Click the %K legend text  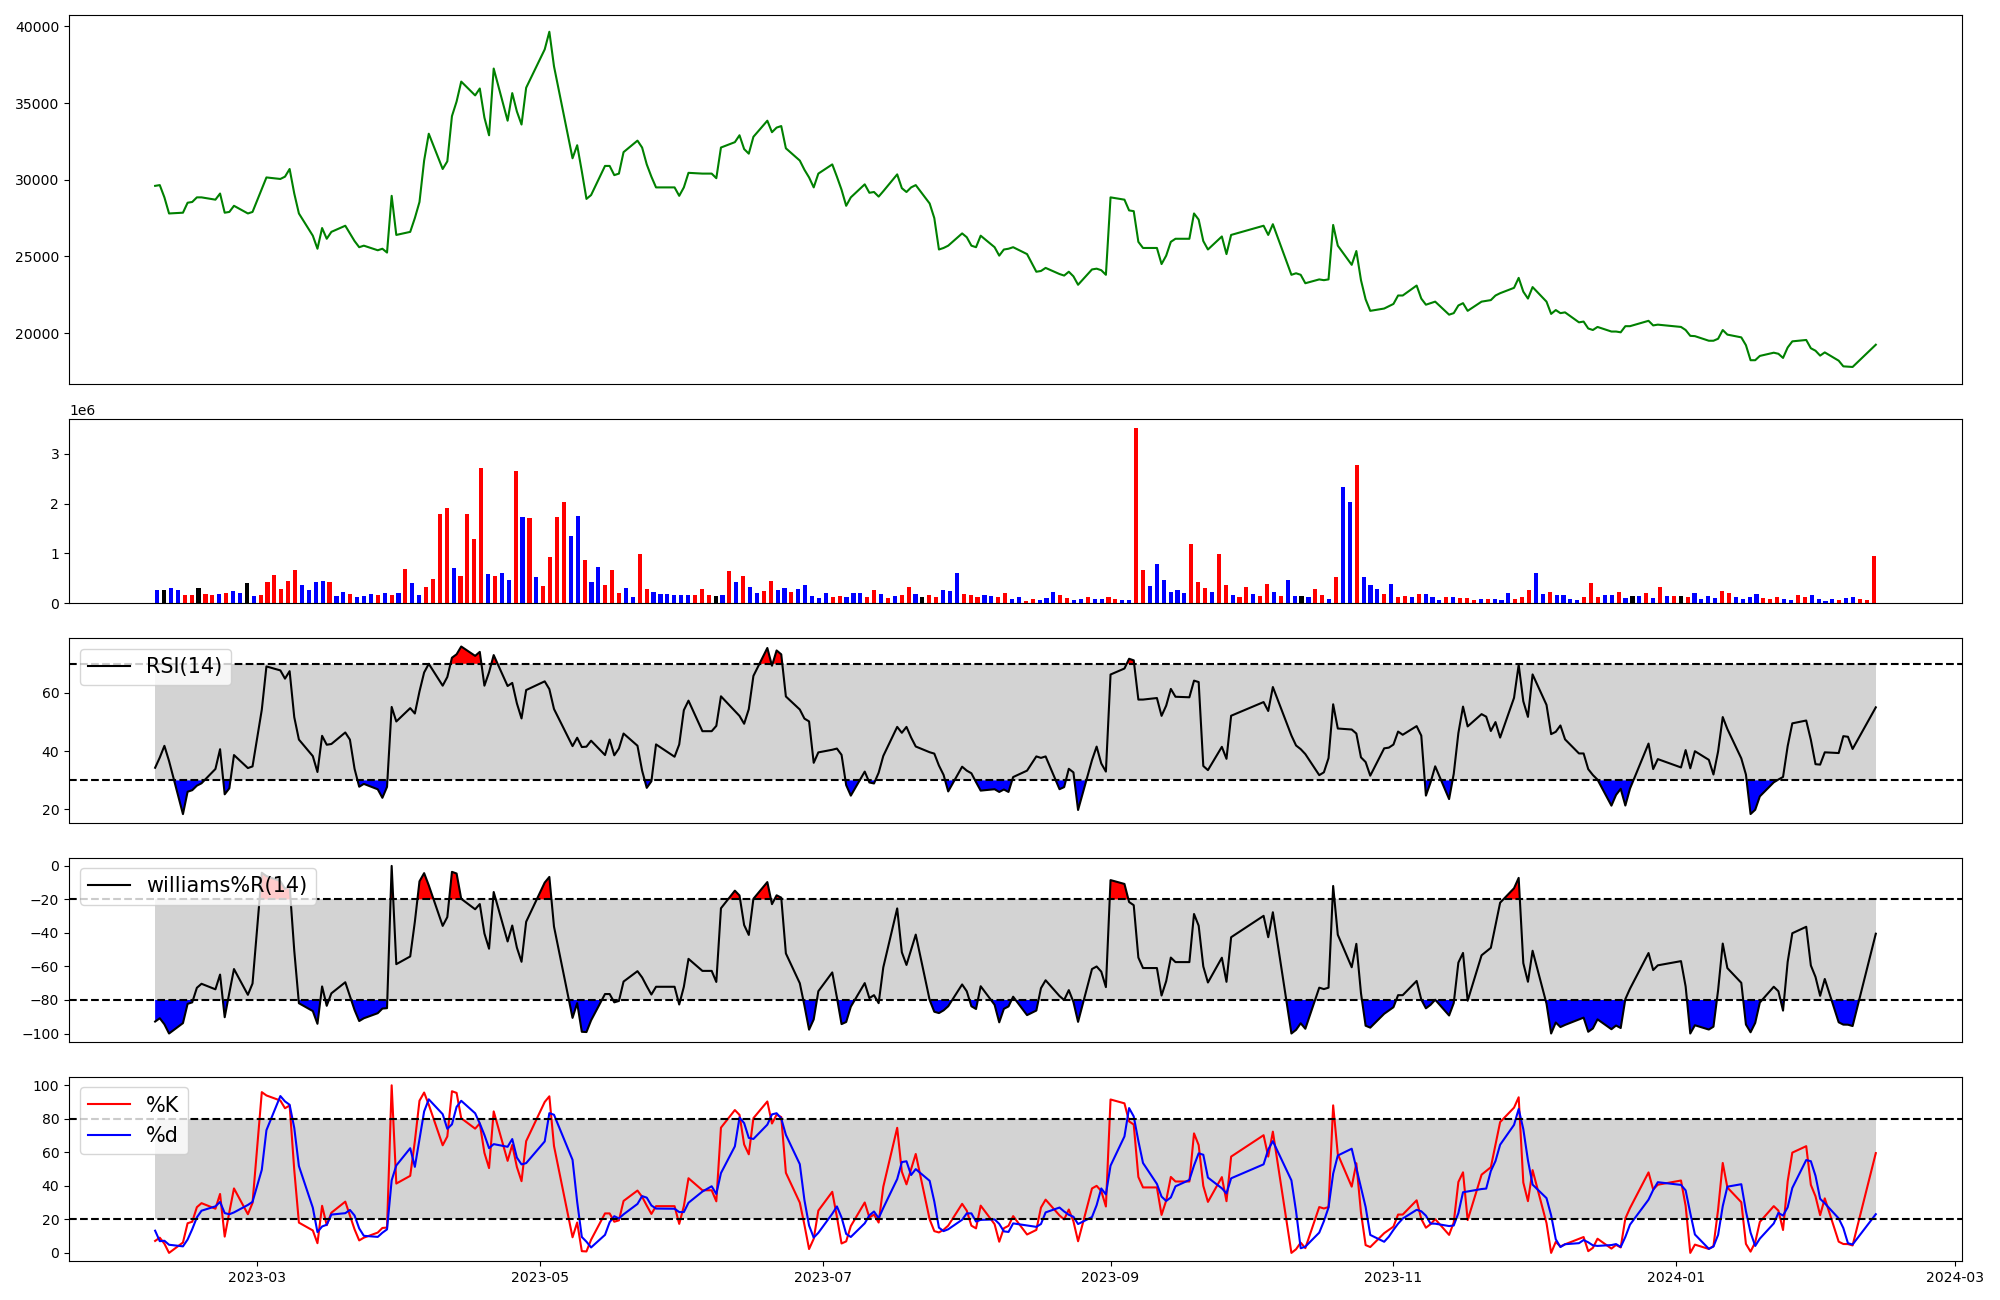[162, 1105]
